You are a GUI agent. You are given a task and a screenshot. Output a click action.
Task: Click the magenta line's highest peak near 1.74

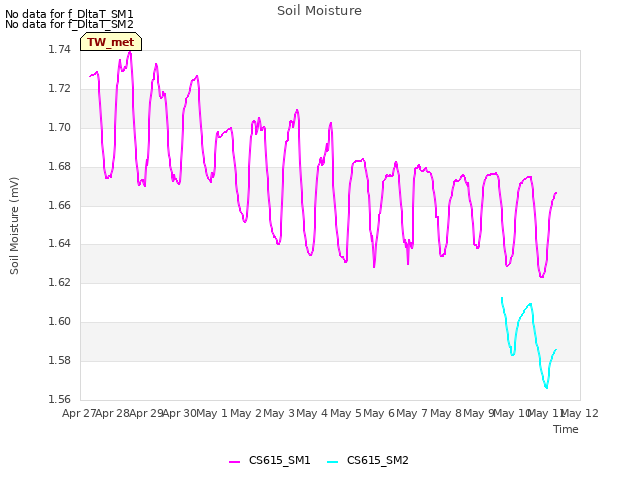[130, 52]
